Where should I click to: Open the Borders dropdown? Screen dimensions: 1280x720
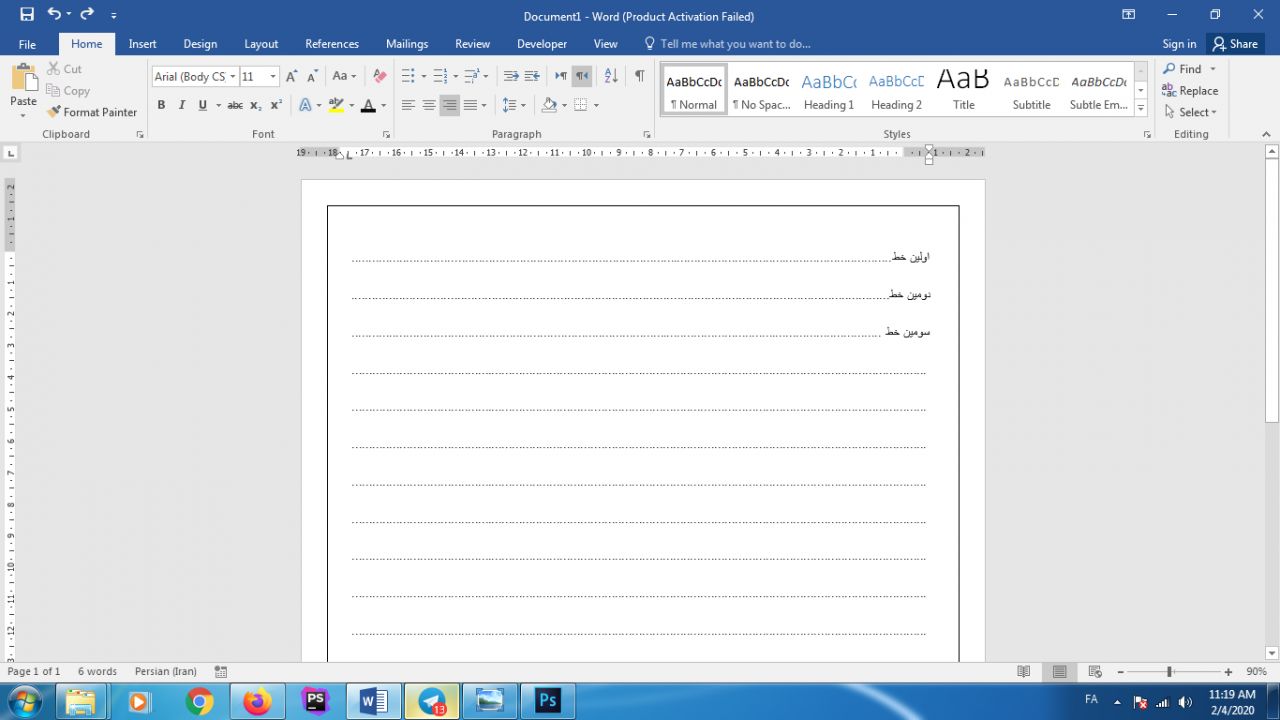596,105
